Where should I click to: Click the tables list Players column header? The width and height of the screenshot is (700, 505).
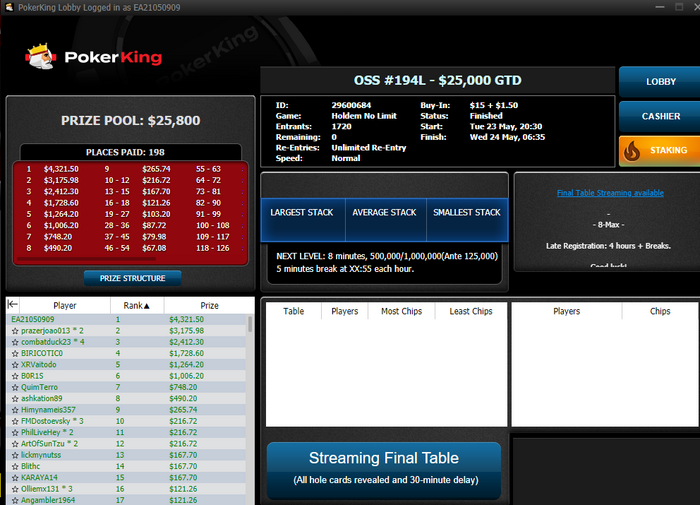click(x=345, y=311)
